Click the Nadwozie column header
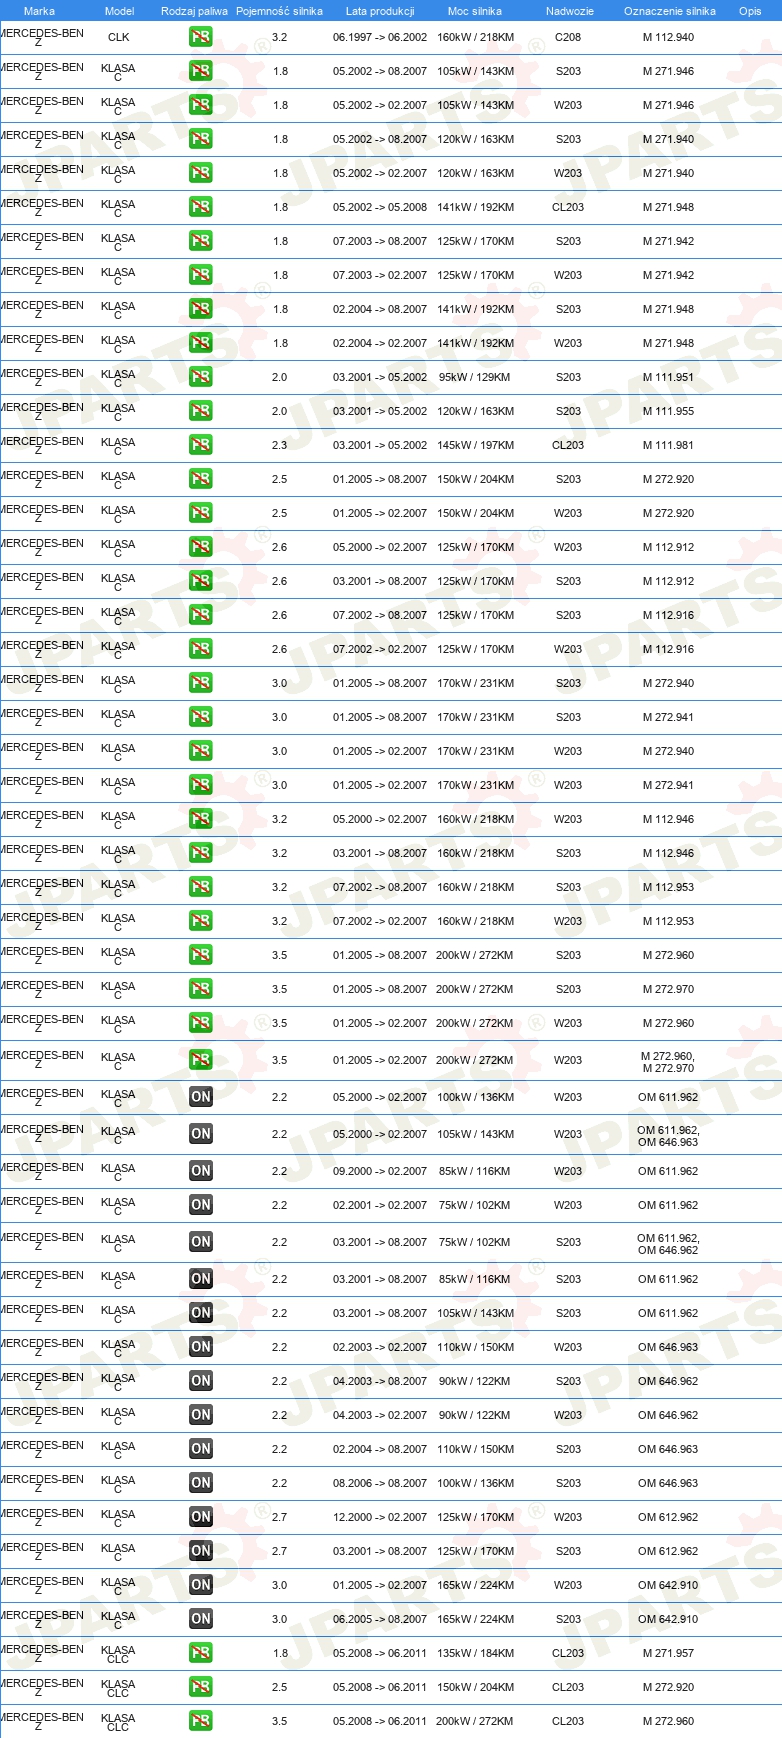 570,11
